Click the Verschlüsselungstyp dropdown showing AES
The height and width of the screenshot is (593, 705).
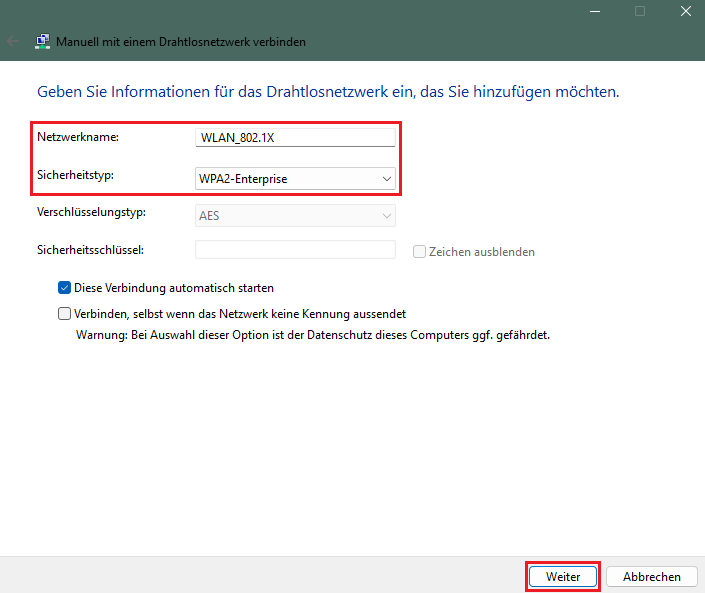[x=295, y=216]
